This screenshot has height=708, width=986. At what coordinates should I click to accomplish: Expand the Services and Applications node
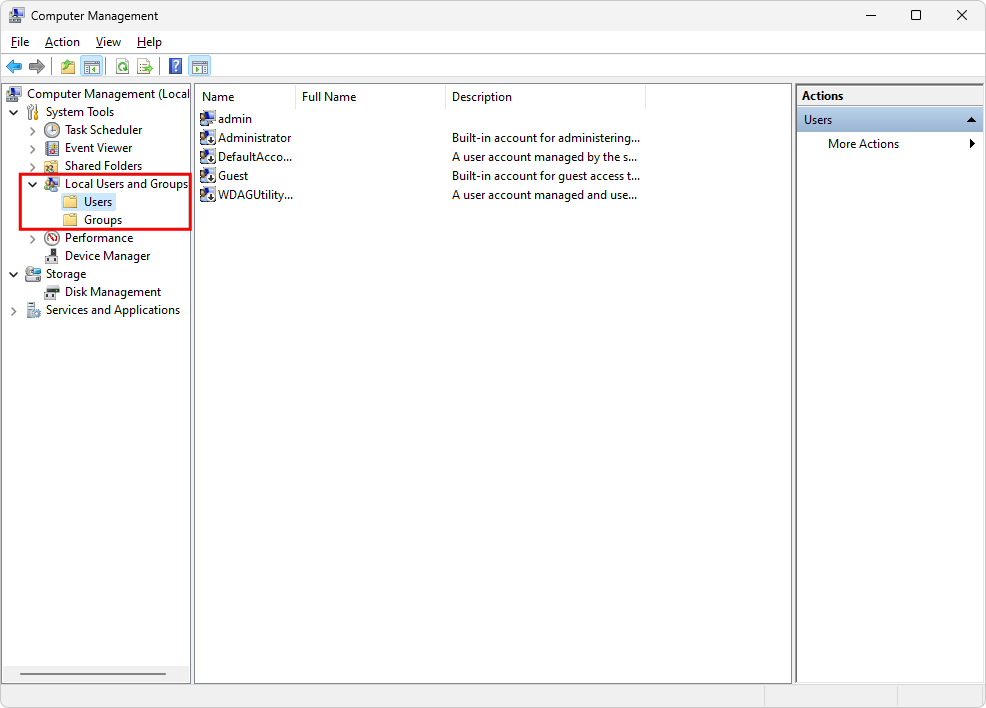(x=14, y=311)
